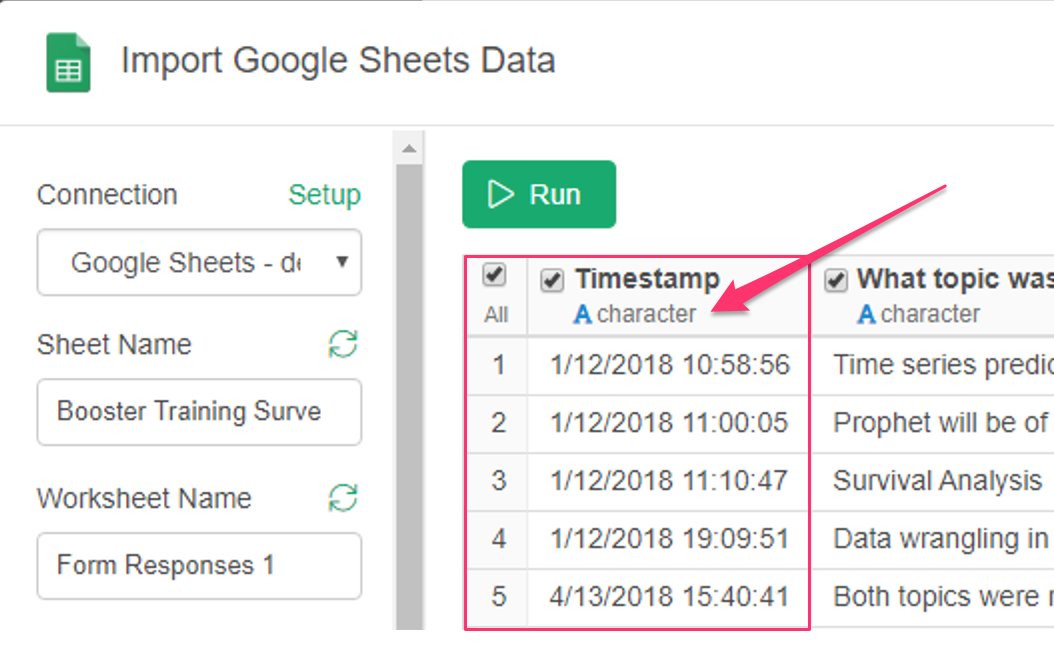Click row number 3
1054x672 pixels.
coord(498,480)
